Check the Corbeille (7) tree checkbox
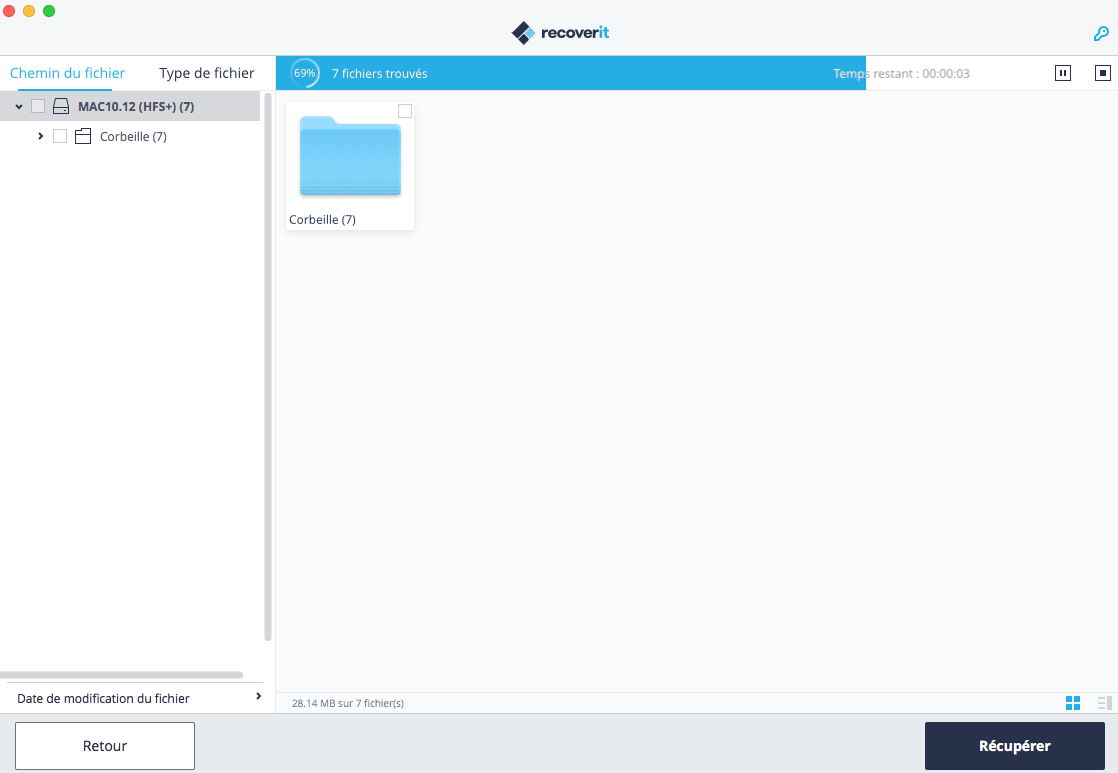Viewport: 1118px width, 773px height. pyautogui.click(x=60, y=136)
